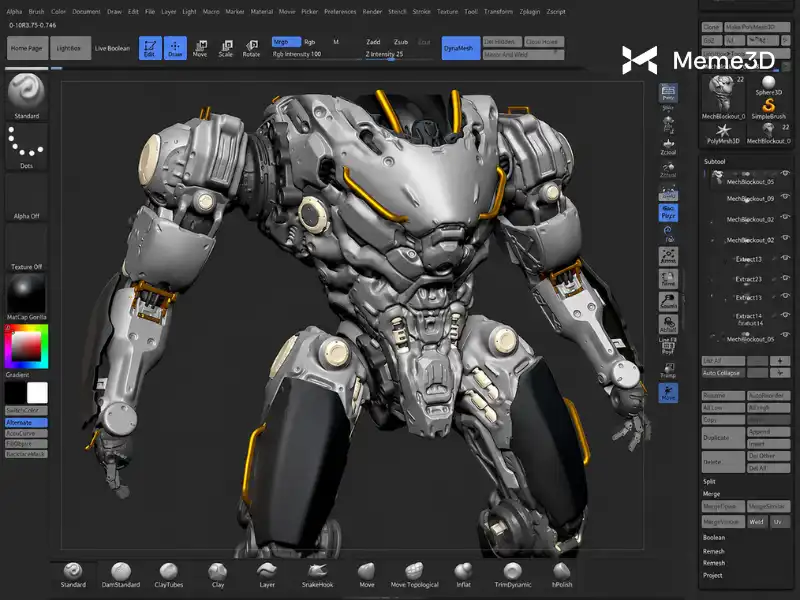
Task: Enable Zadd mode
Action: [373, 42]
